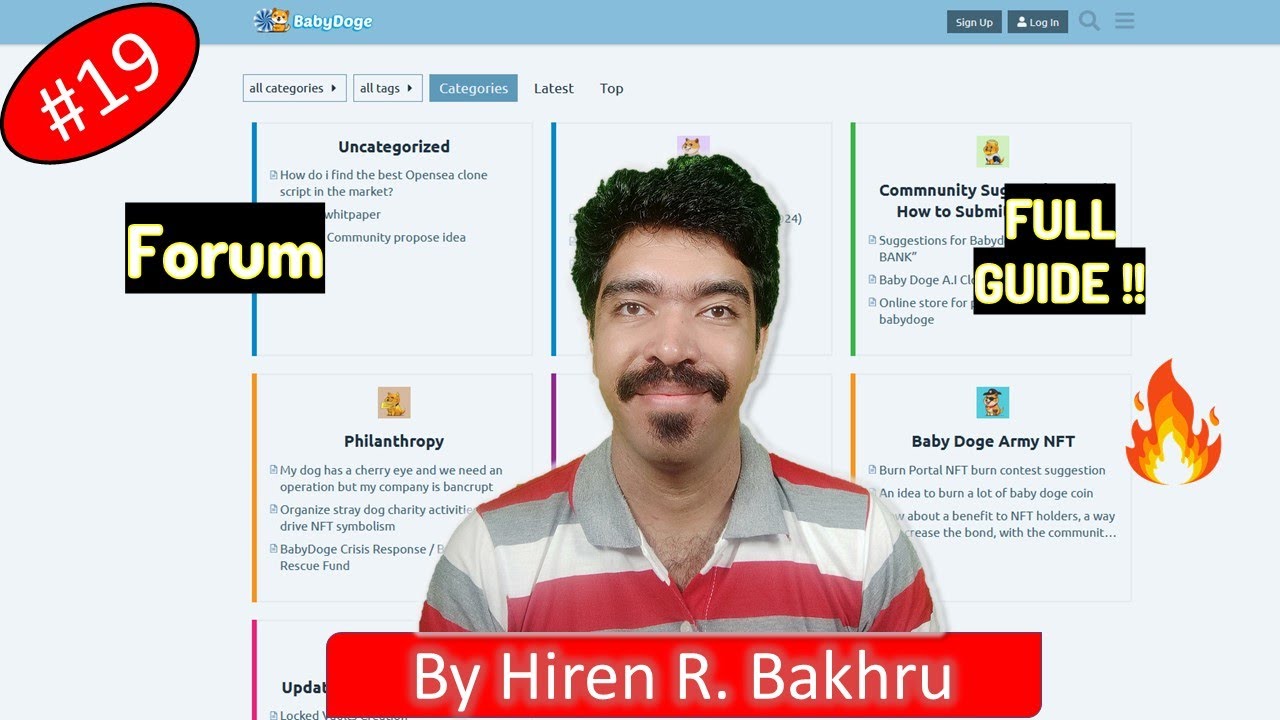Click the BabyDoge logo in header
This screenshot has height=720, width=1280.
(313, 21)
